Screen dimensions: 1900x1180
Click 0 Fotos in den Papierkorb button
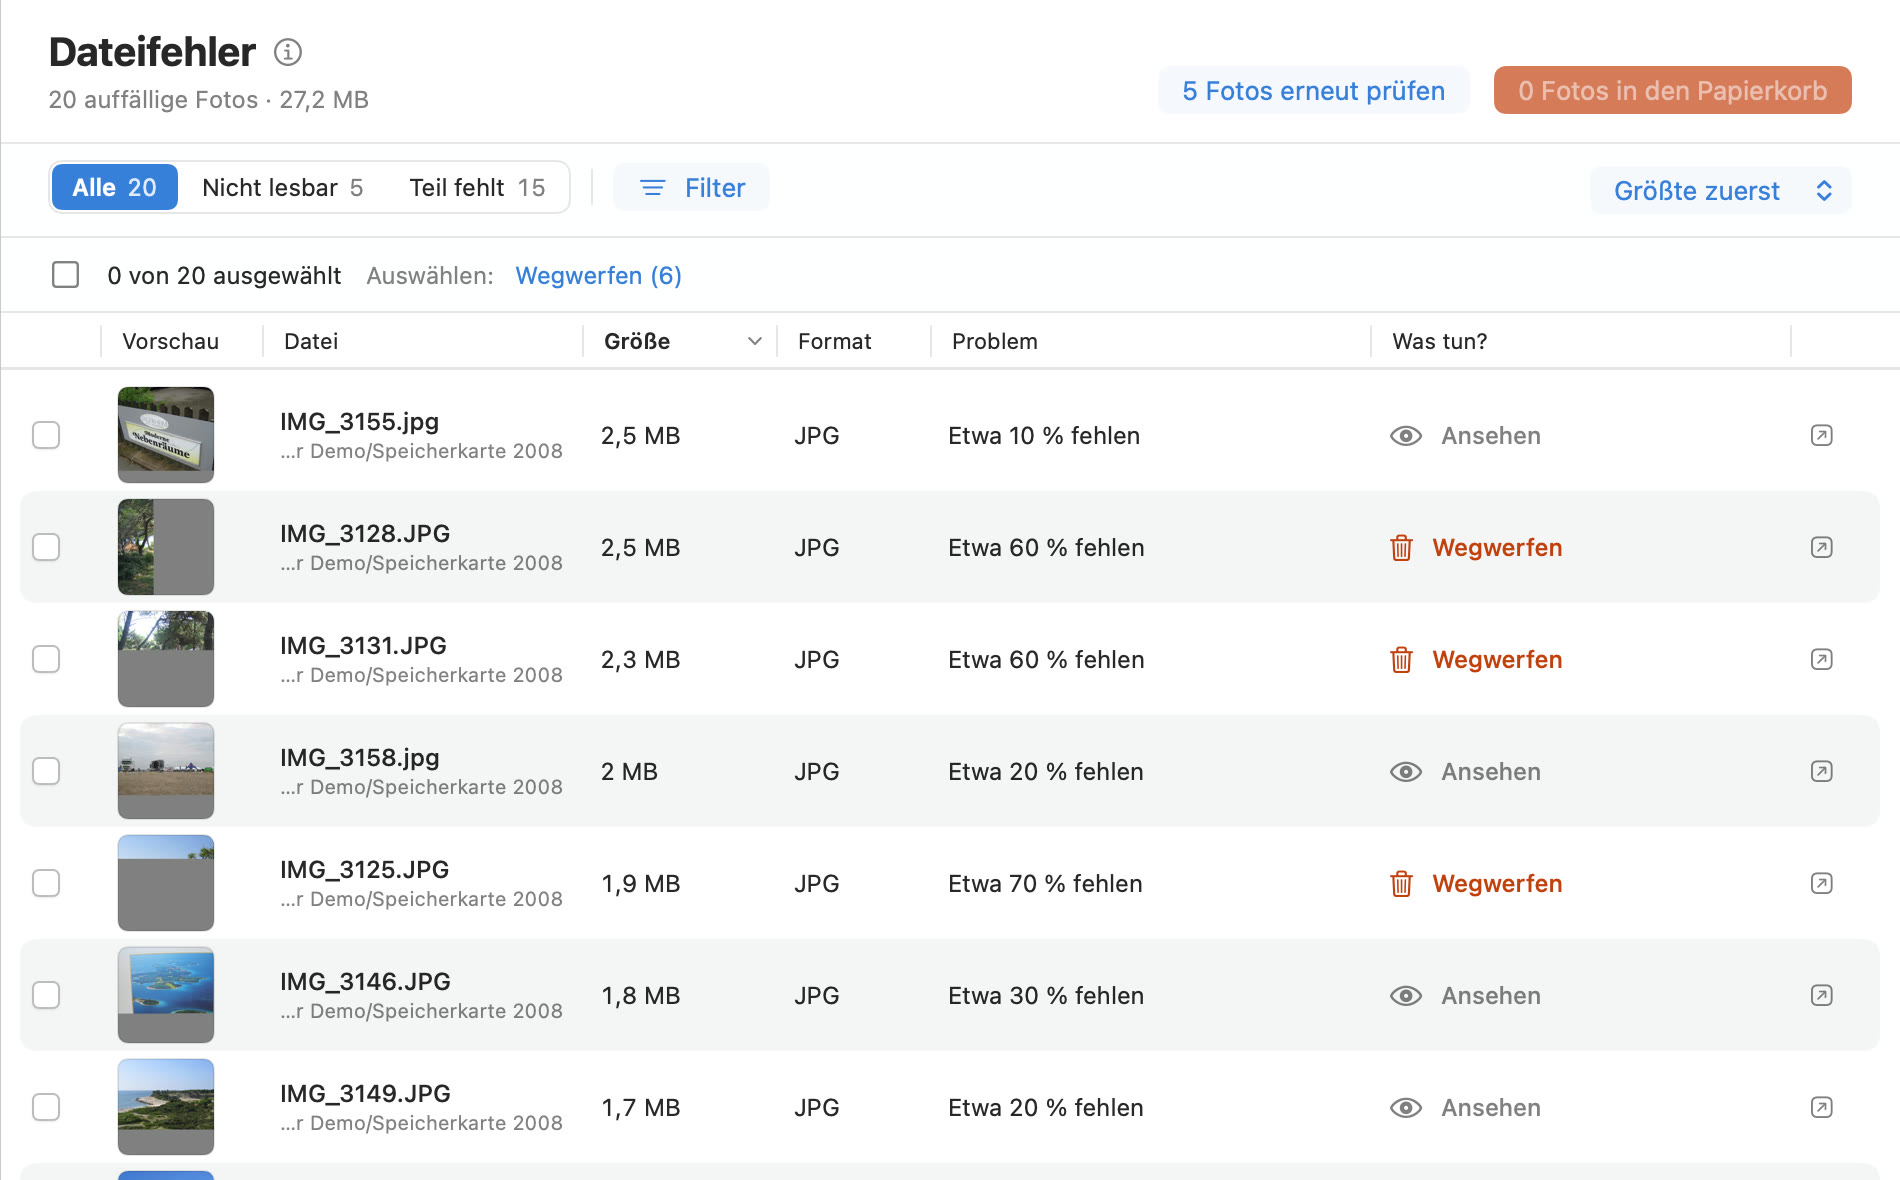pyautogui.click(x=1672, y=90)
